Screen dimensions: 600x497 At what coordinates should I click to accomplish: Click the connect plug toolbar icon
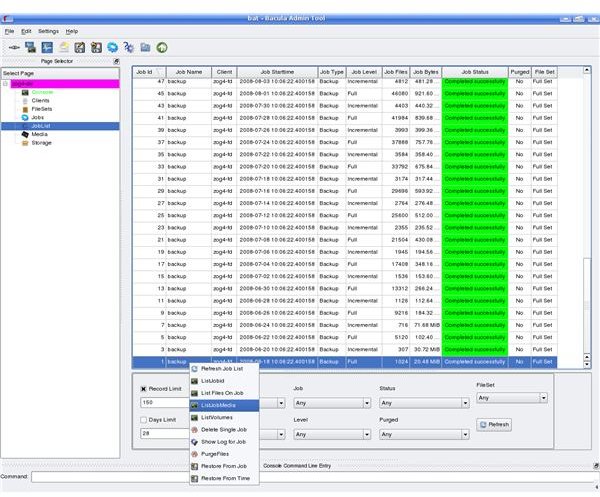click(x=14, y=47)
